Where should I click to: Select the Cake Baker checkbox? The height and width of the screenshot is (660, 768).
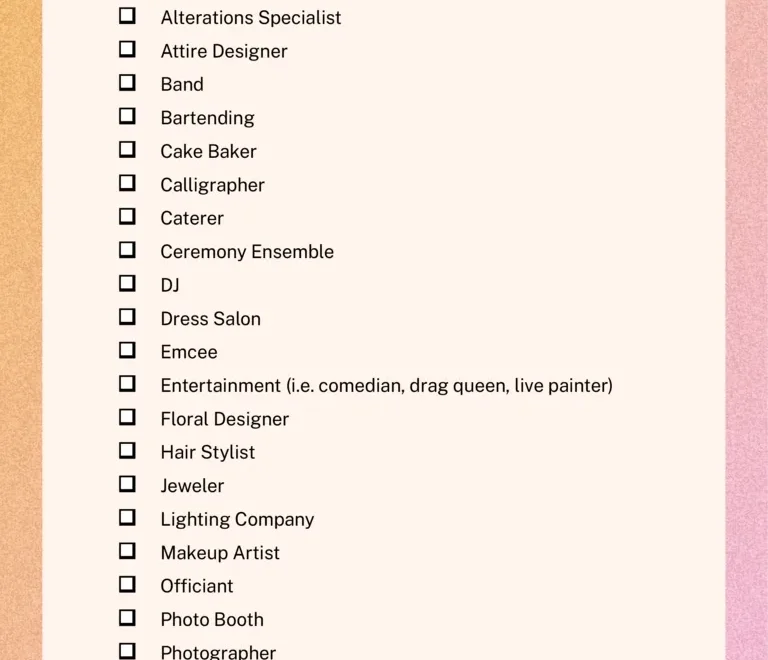pyautogui.click(x=127, y=149)
